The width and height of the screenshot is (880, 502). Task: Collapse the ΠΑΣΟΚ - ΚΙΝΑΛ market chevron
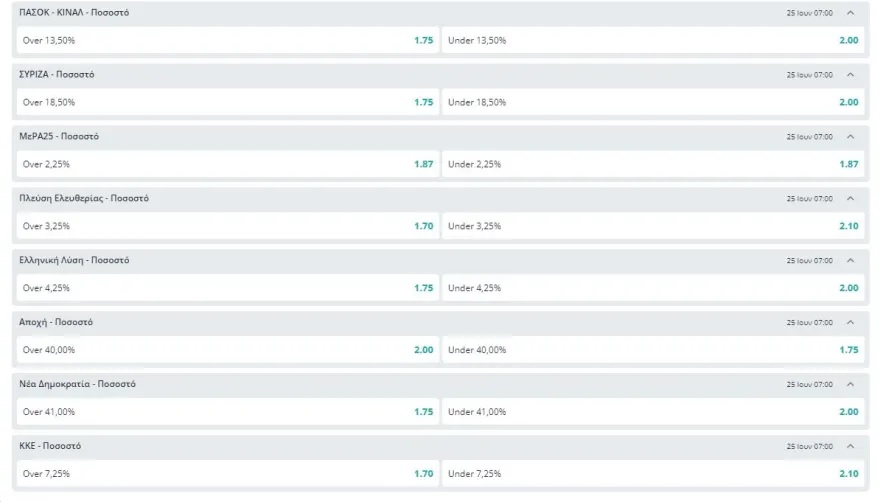(850, 13)
